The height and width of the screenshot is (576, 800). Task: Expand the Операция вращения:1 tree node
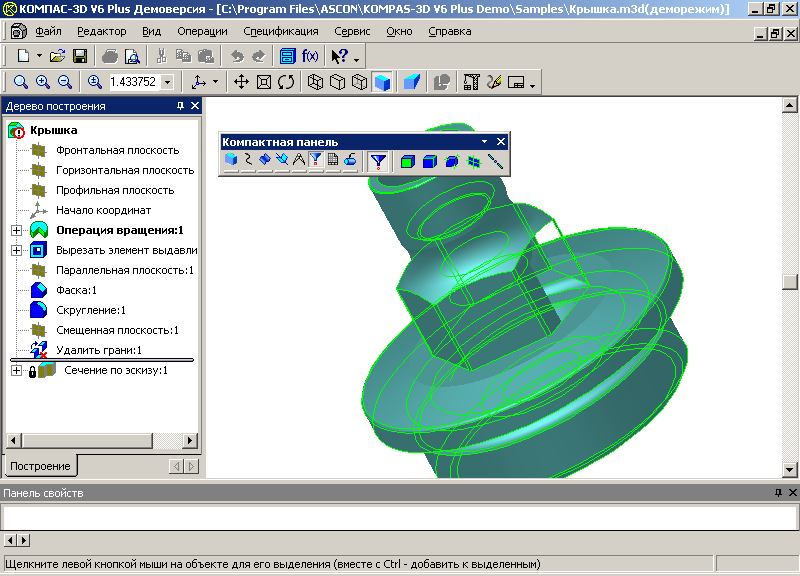coord(16,230)
